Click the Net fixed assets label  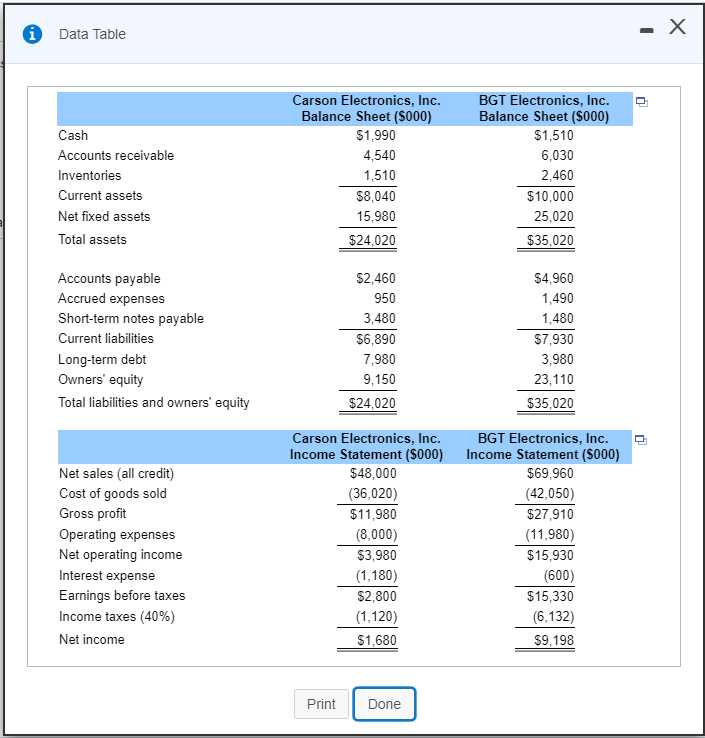coord(104,217)
